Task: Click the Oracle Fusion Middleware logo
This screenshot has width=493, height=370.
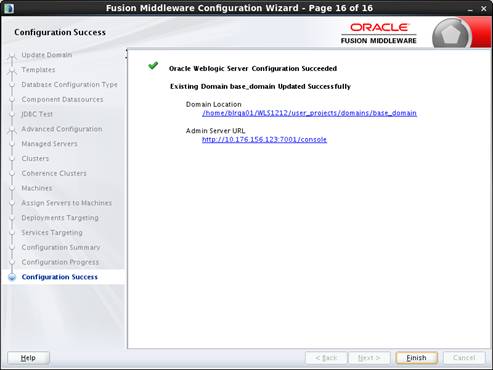Action: click(379, 34)
